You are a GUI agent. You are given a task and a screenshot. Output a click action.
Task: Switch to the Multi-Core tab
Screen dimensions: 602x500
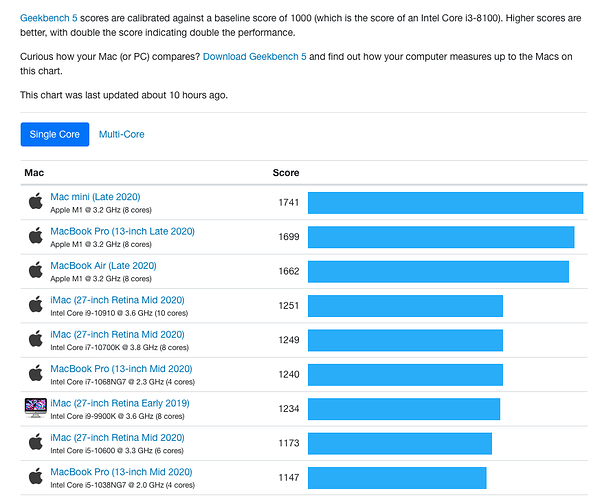point(122,134)
